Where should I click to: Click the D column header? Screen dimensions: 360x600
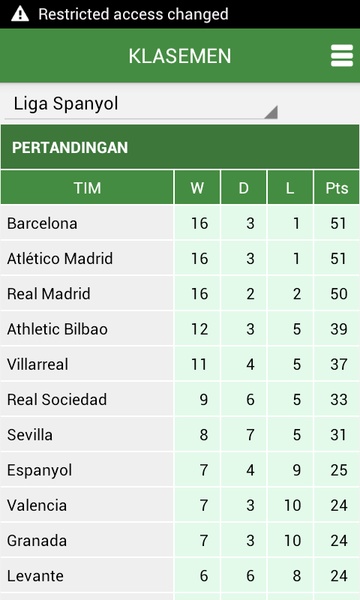pos(244,188)
